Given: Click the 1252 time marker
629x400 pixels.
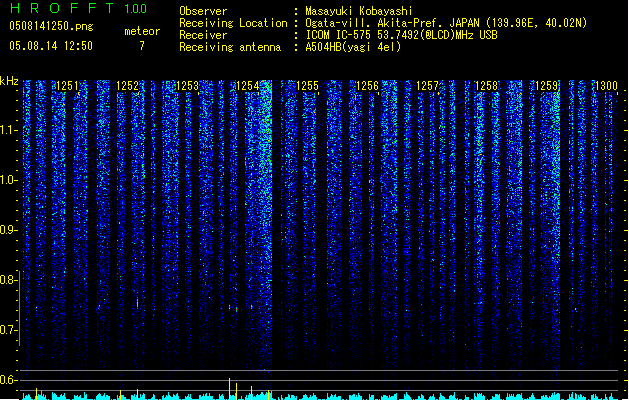Looking at the screenshot, I should point(127,86).
